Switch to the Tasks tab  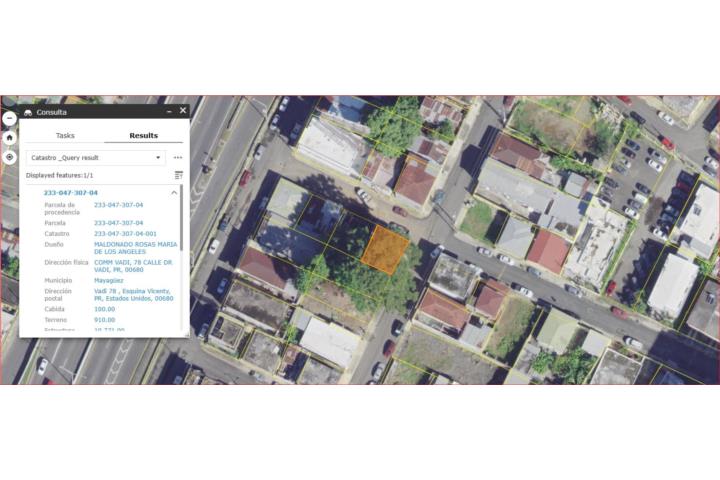click(65, 136)
